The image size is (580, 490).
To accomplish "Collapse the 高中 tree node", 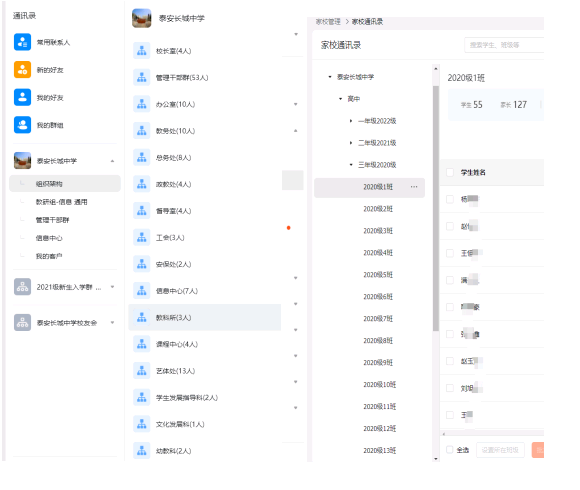I will click(x=340, y=99).
